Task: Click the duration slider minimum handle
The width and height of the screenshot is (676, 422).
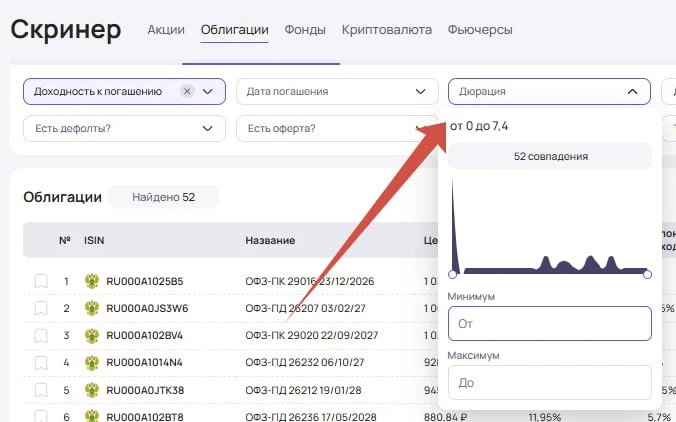Action: (x=452, y=274)
